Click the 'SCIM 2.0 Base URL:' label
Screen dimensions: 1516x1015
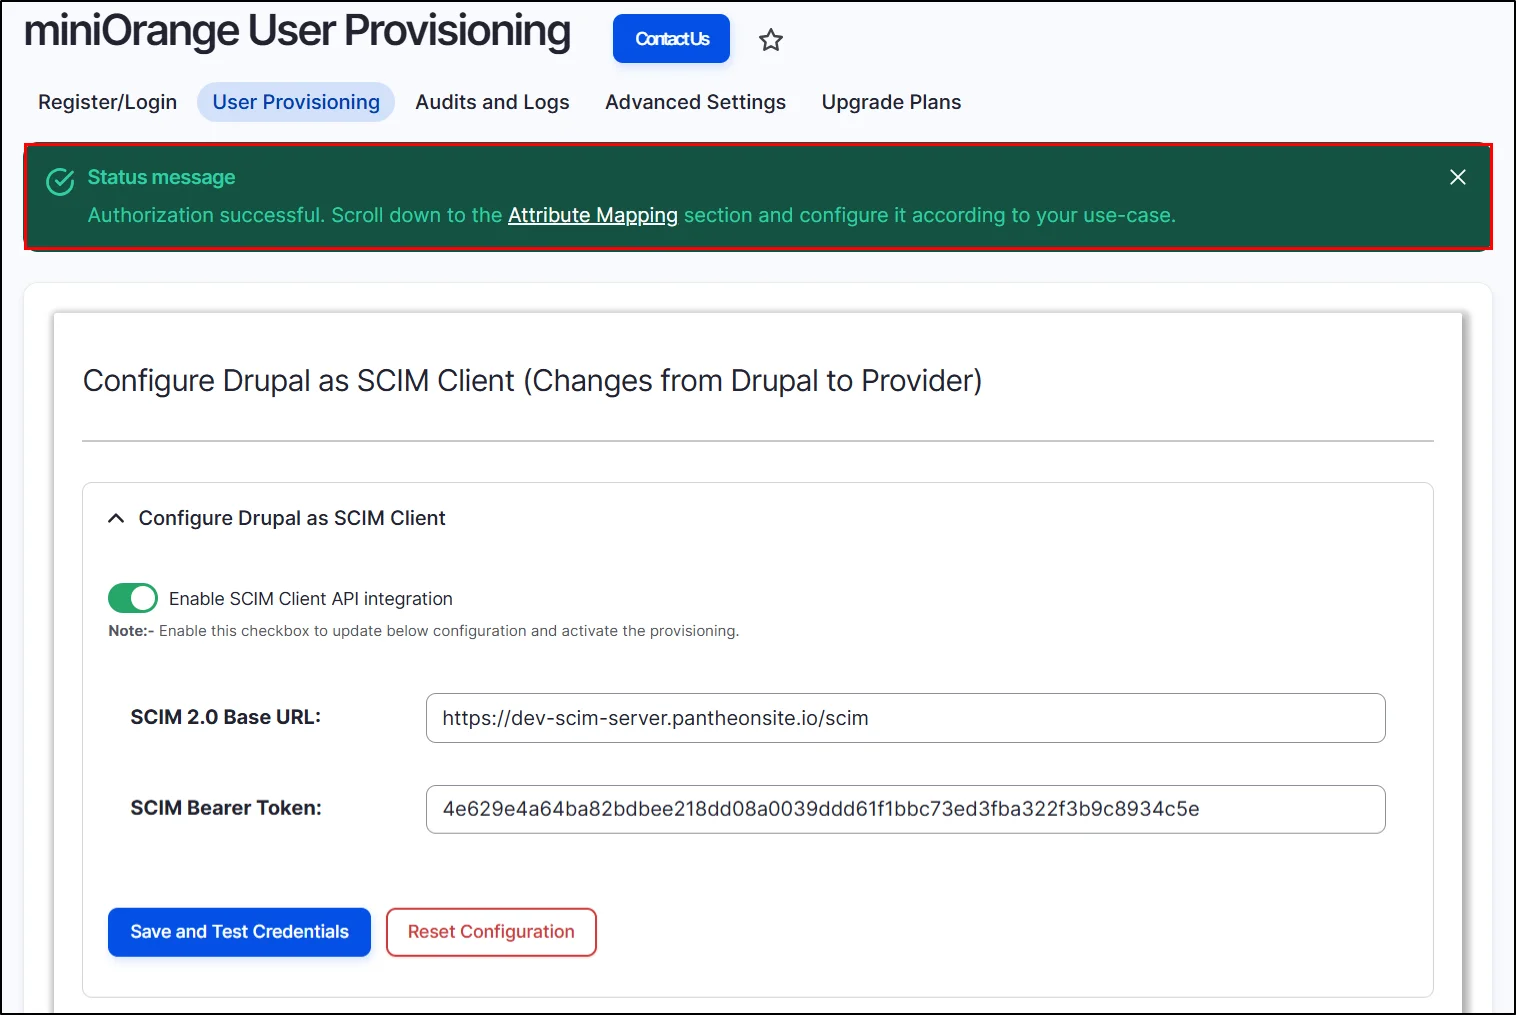click(226, 717)
